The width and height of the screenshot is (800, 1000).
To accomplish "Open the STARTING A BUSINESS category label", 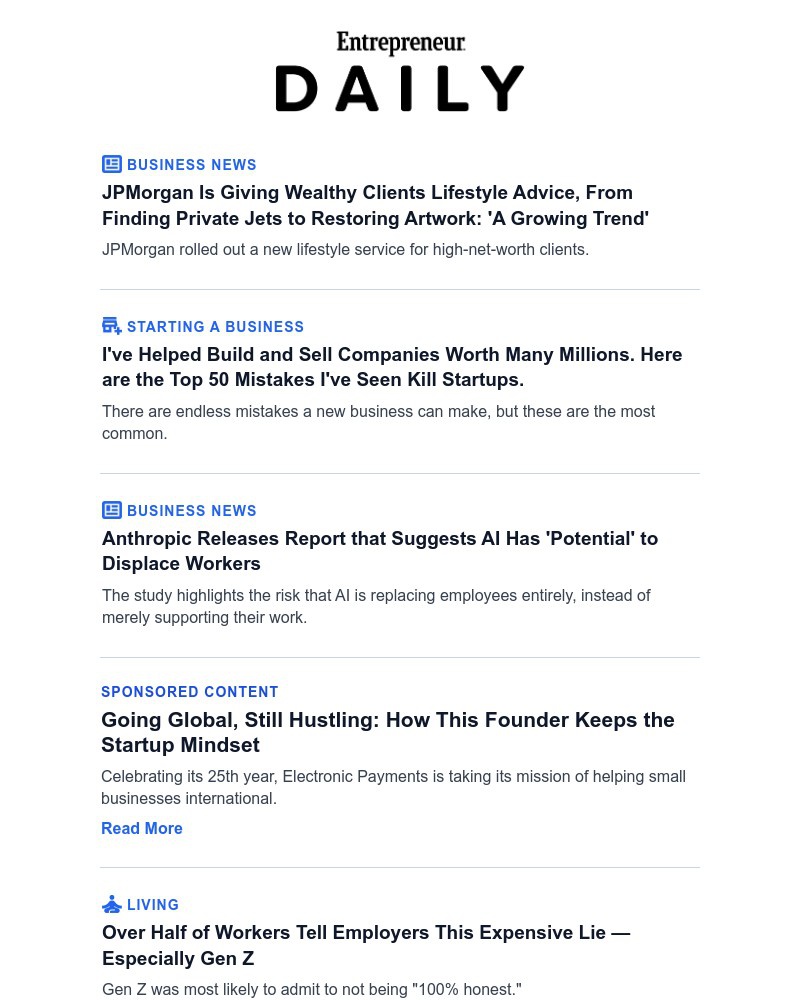I will point(215,327).
